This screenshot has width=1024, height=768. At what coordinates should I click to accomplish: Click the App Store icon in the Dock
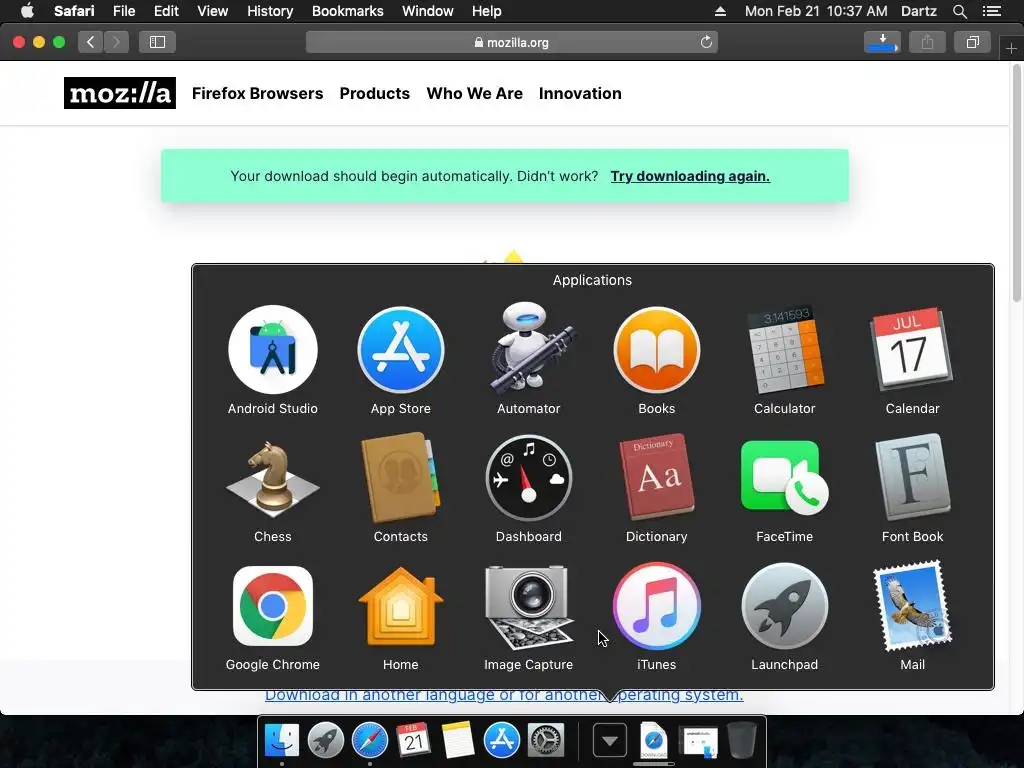502,740
